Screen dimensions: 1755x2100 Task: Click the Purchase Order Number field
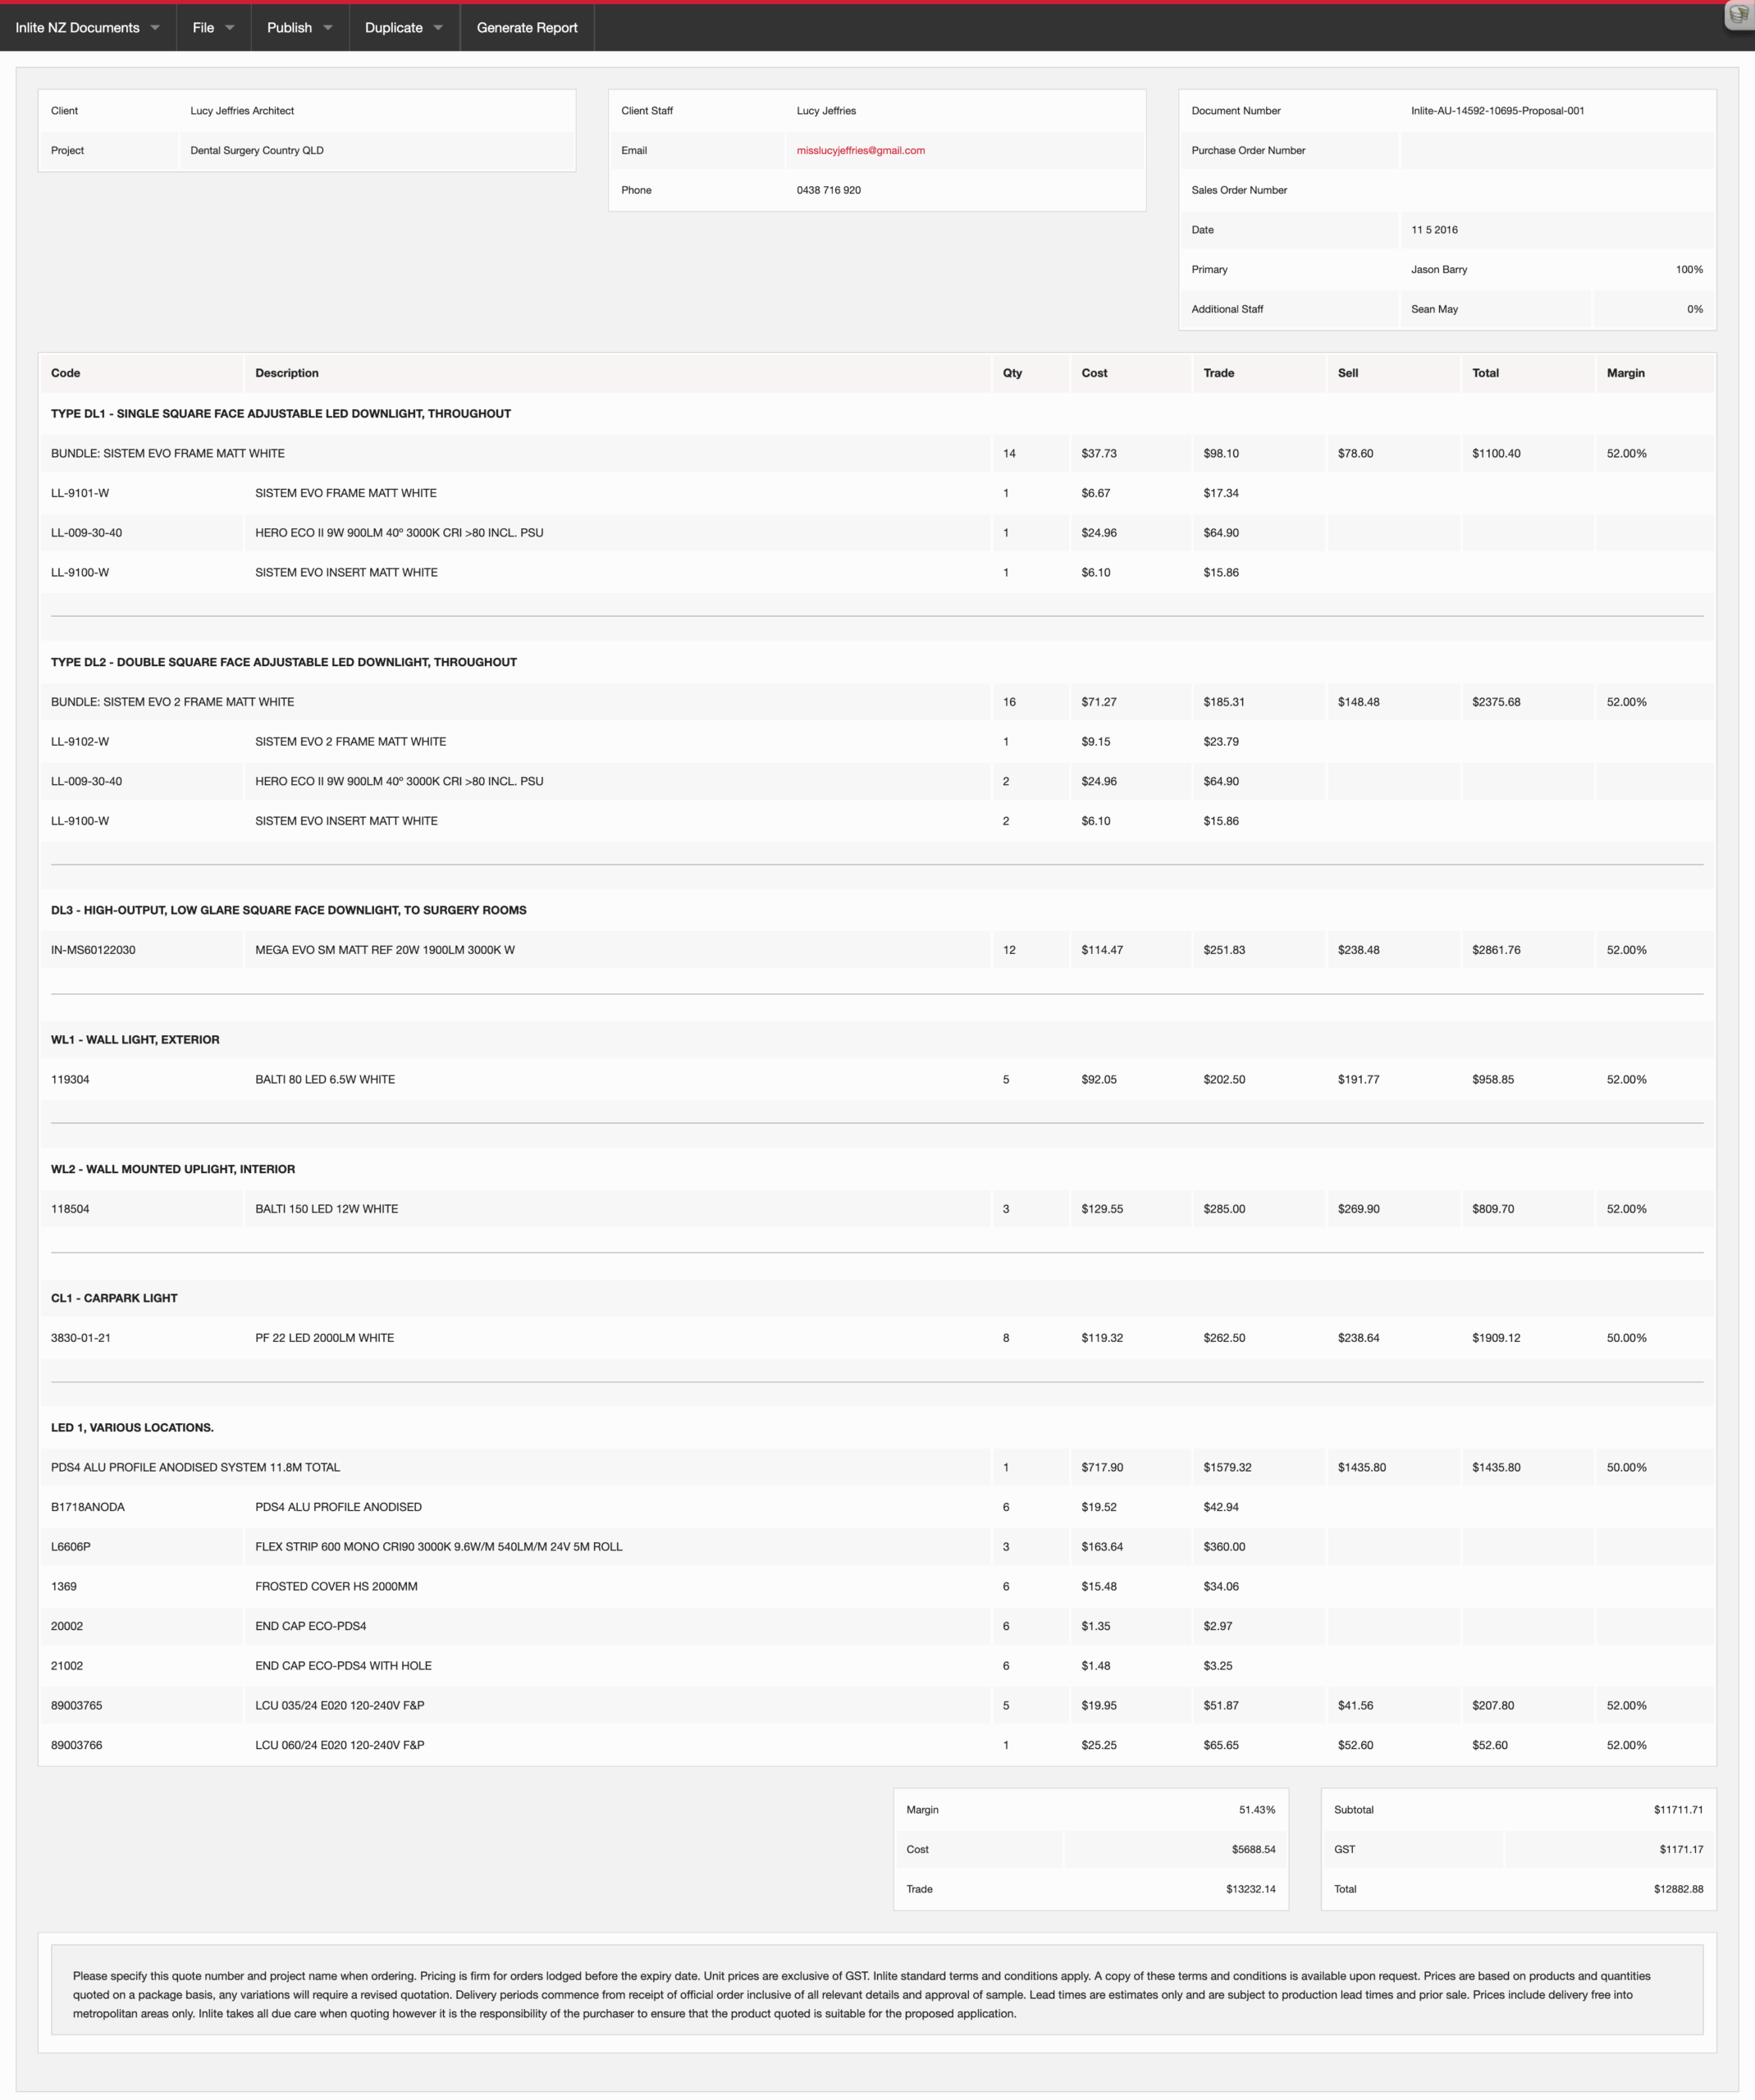(1557, 150)
